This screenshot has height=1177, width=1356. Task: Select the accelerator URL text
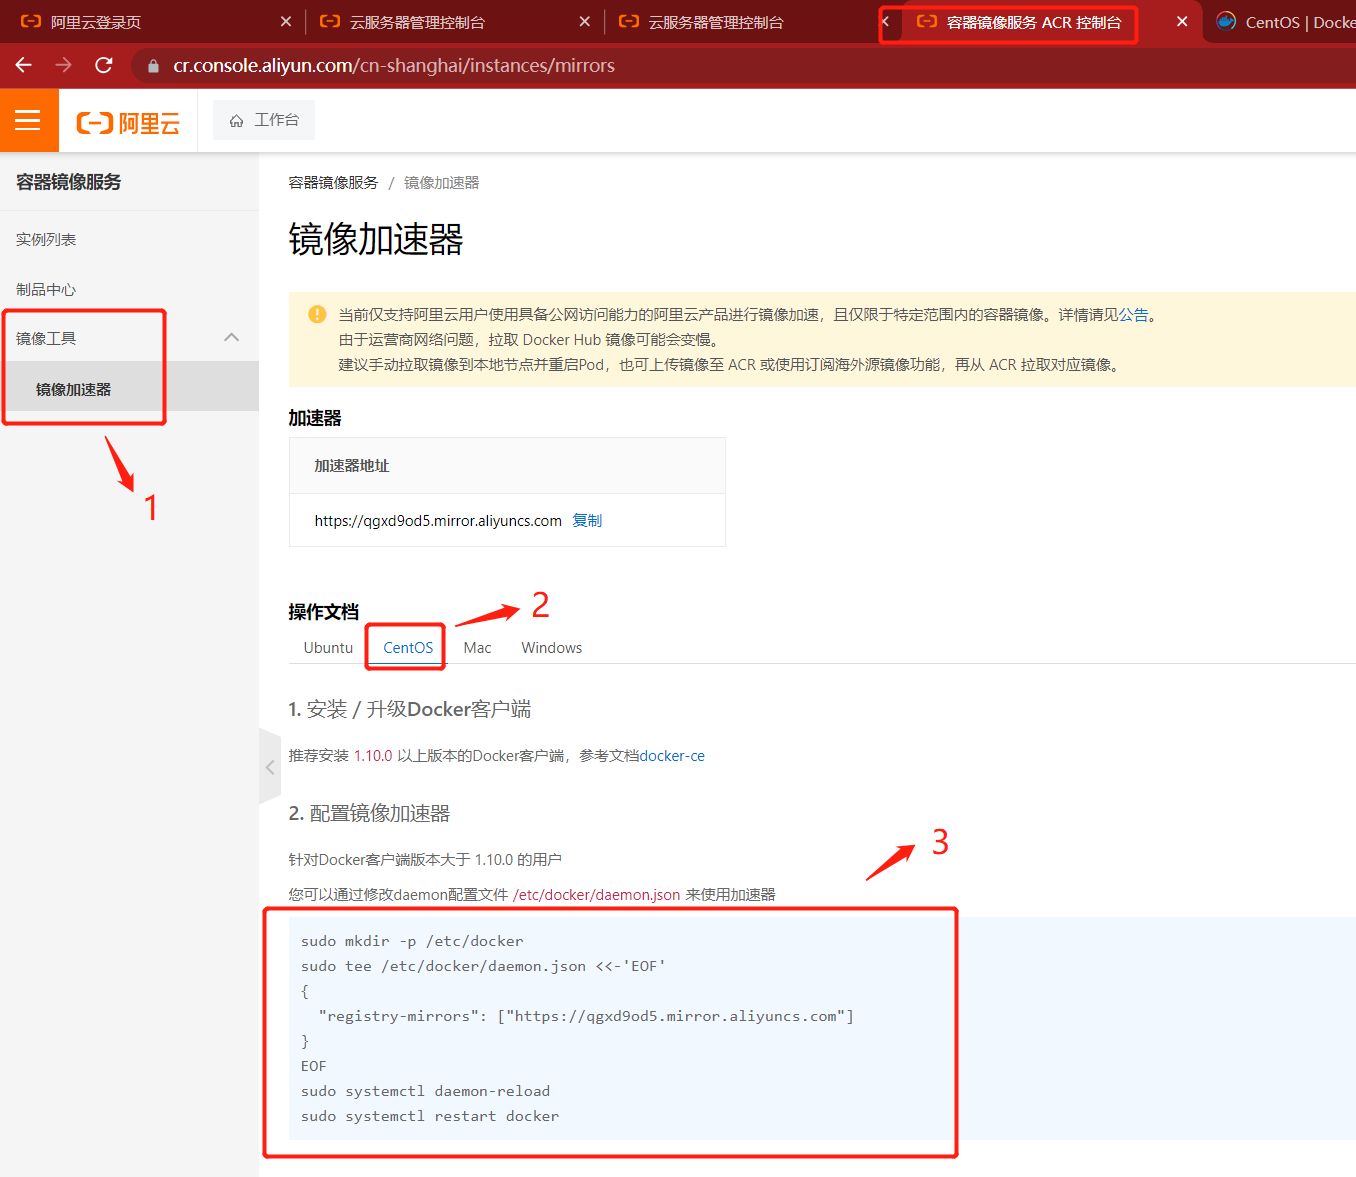pos(438,520)
